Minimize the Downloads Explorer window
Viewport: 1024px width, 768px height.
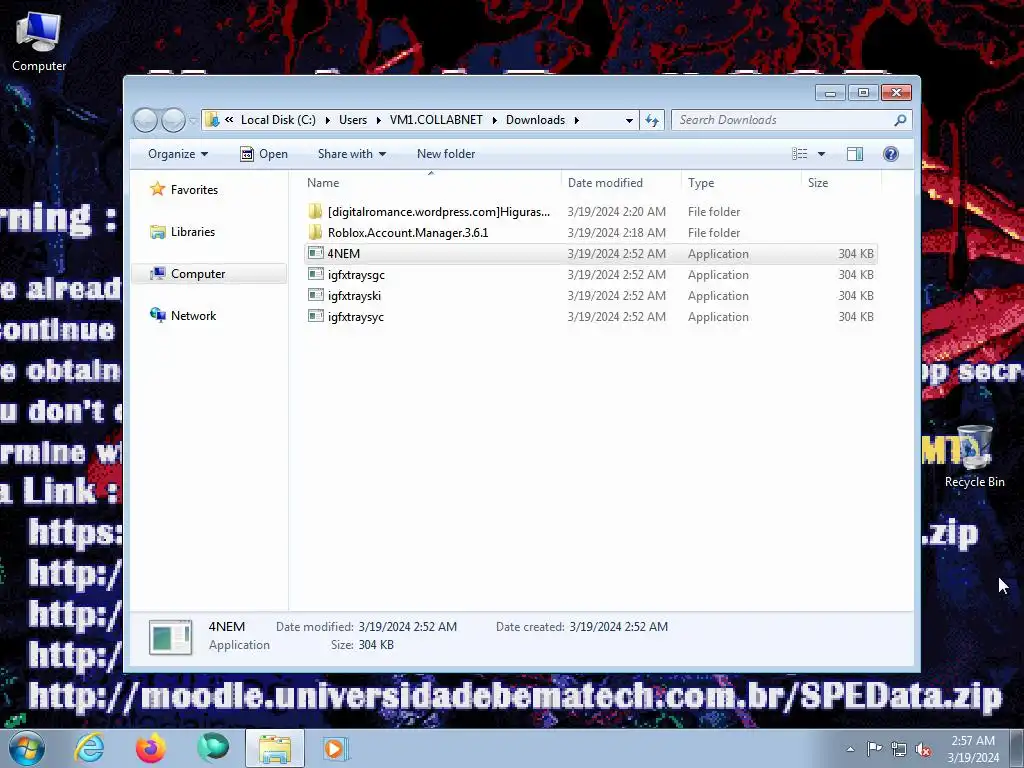(830, 93)
